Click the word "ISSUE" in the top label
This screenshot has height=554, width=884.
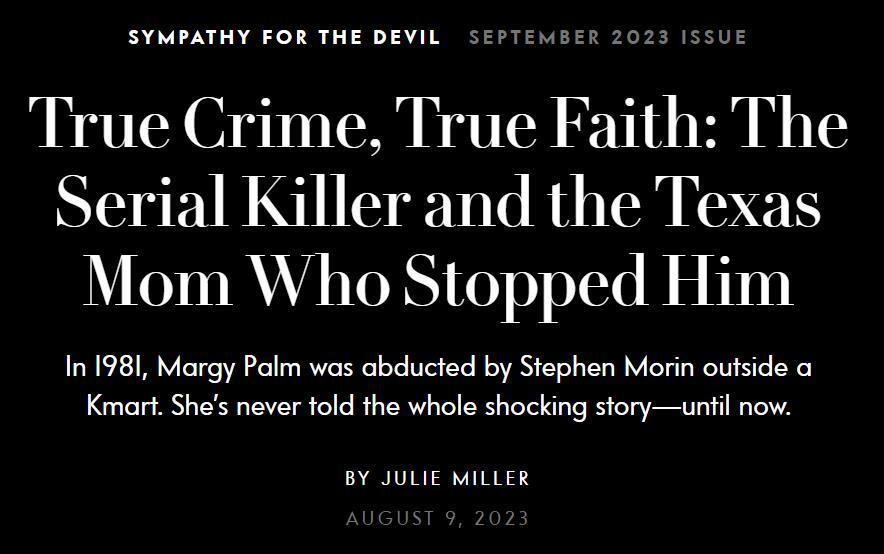coord(713,38)
